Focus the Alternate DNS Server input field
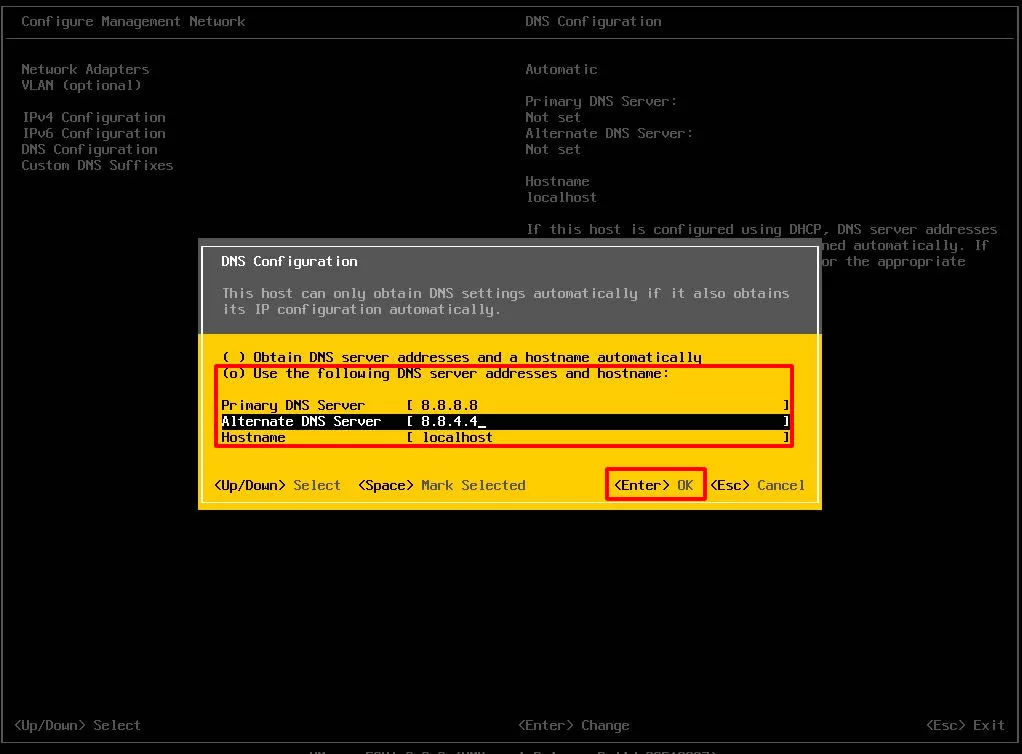Screen dimensions: 1022x754 coord(597,421)
